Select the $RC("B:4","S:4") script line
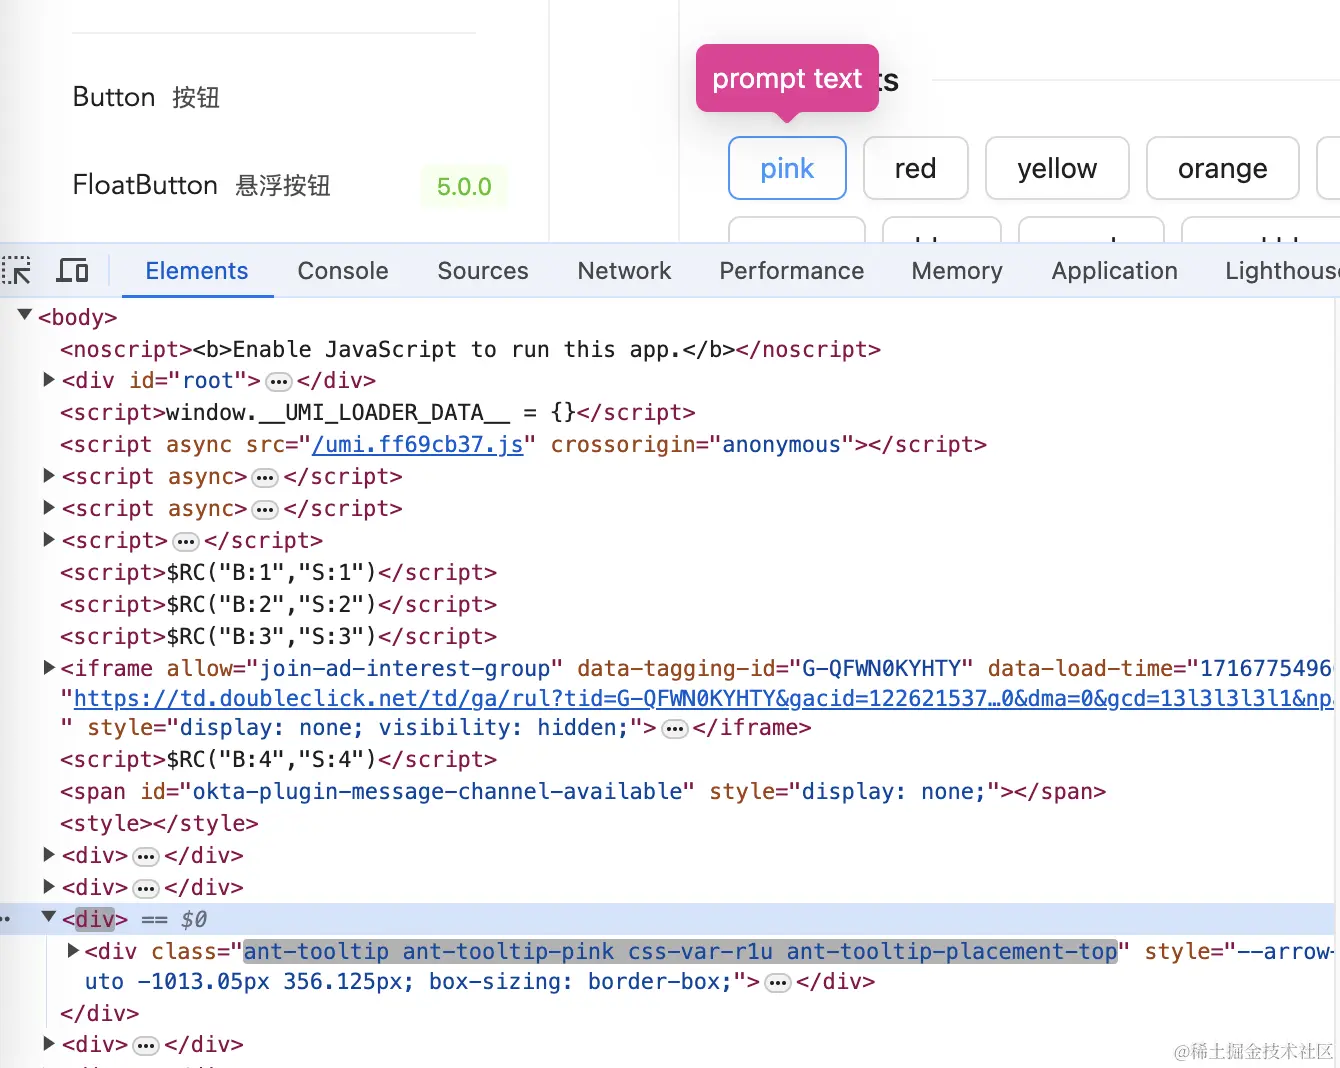The height and width of the screenshot is (1068, 1340). [x=278, y=759]
